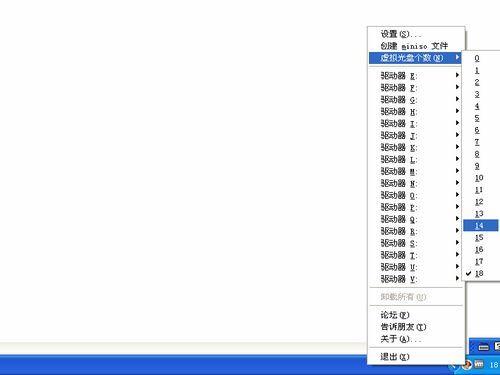
Task: Select the 驱动器 S: menu entry
Action: coord(416,243)
